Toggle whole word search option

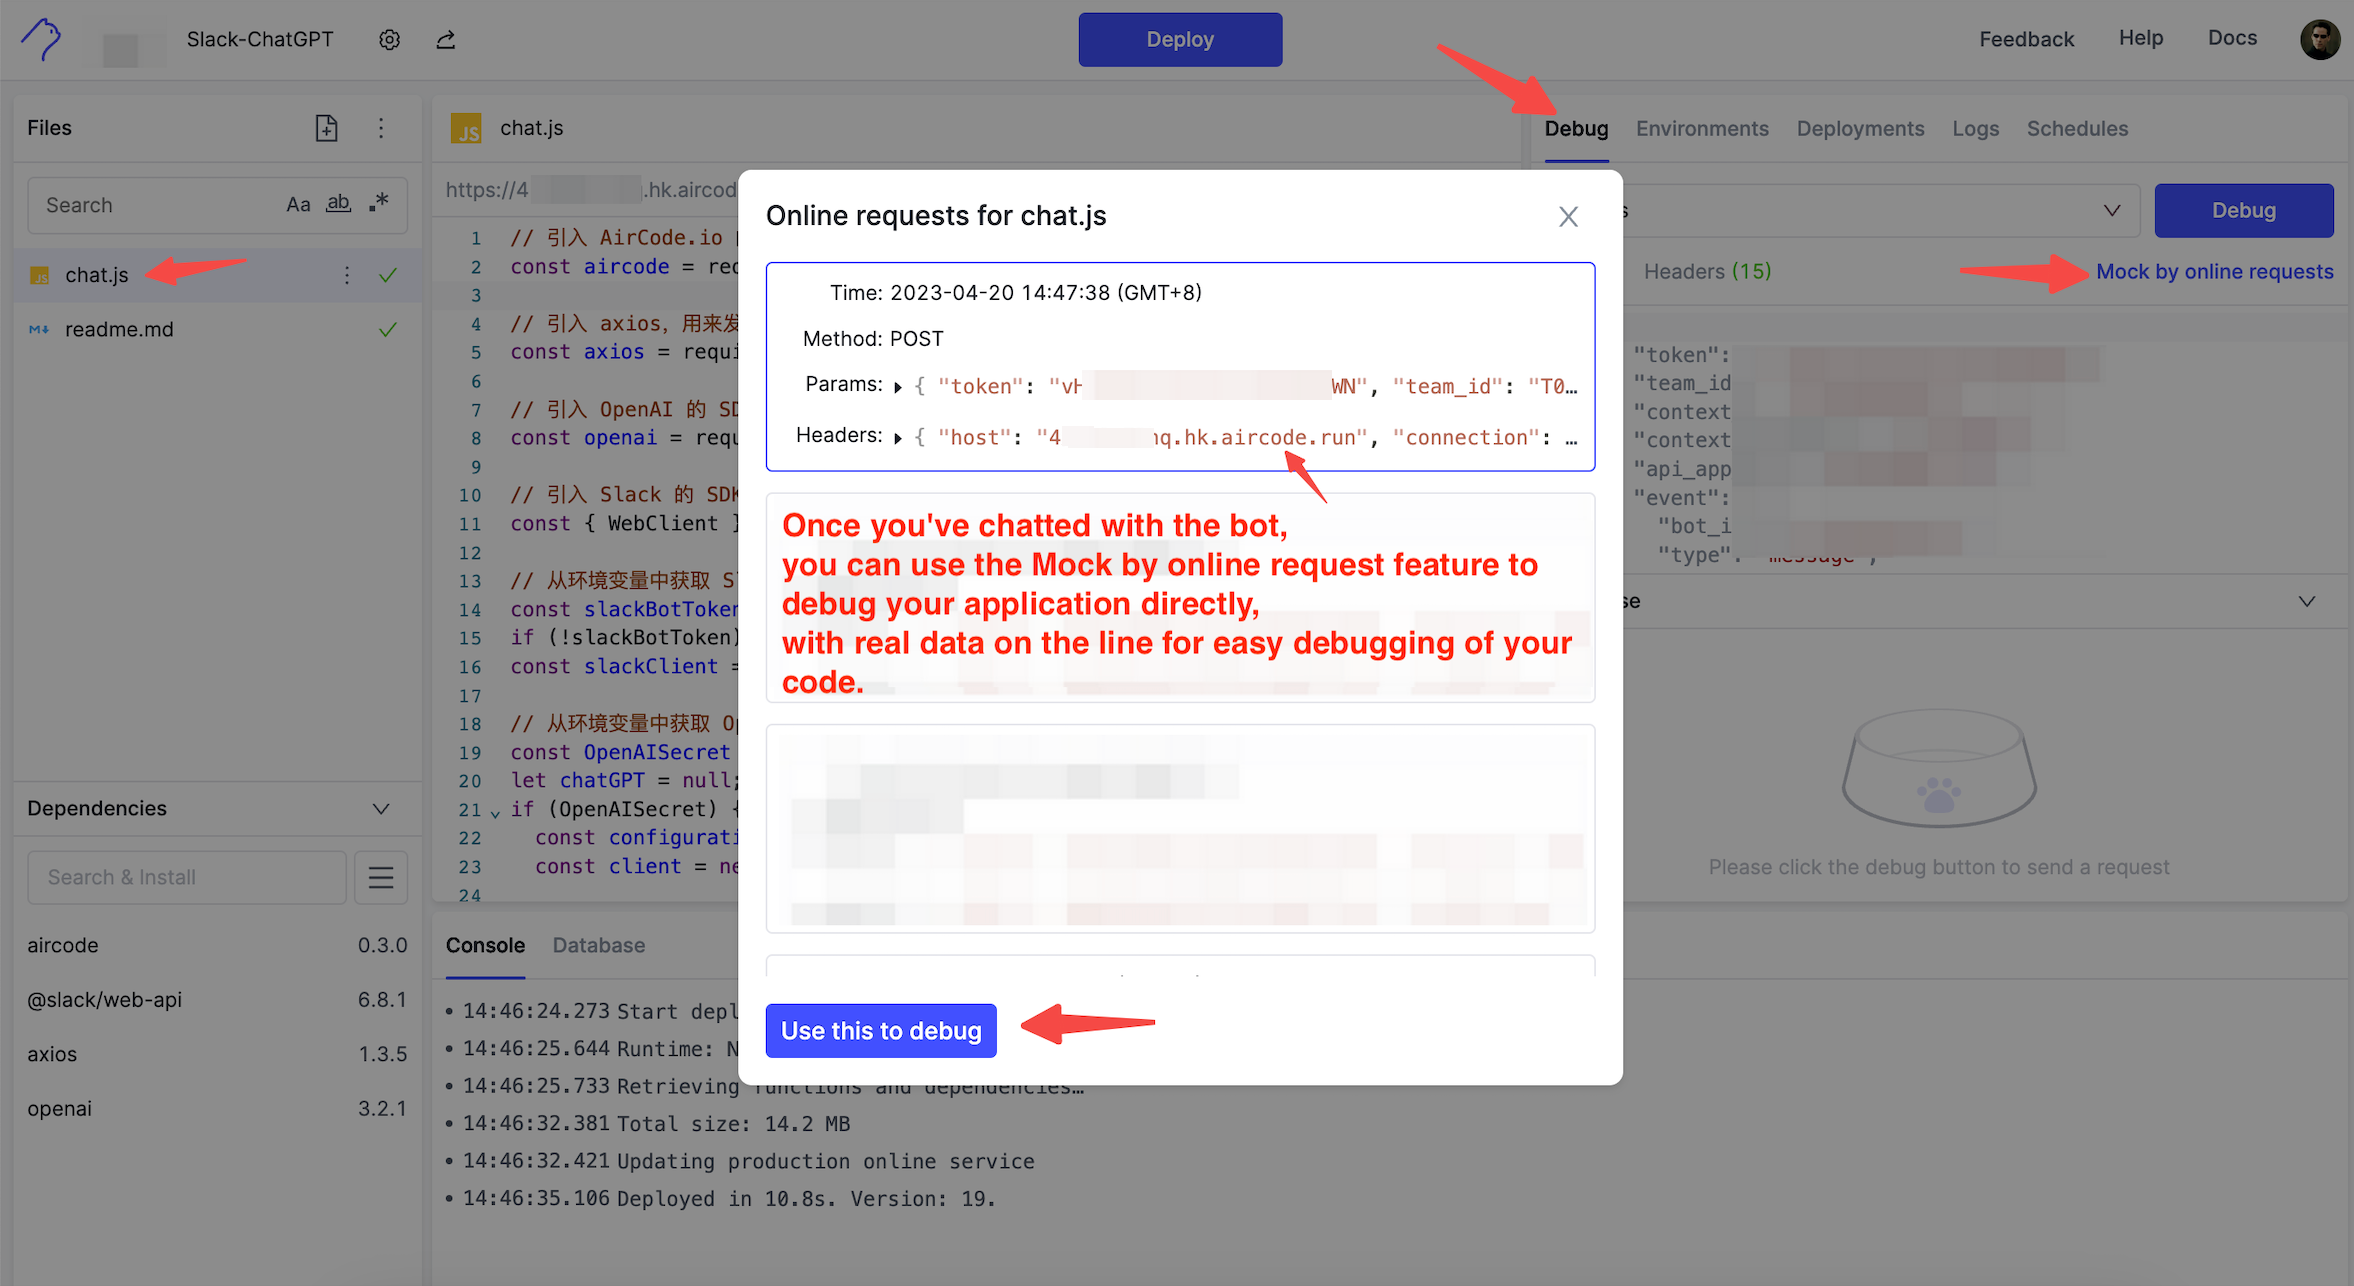tap(339, 204)
